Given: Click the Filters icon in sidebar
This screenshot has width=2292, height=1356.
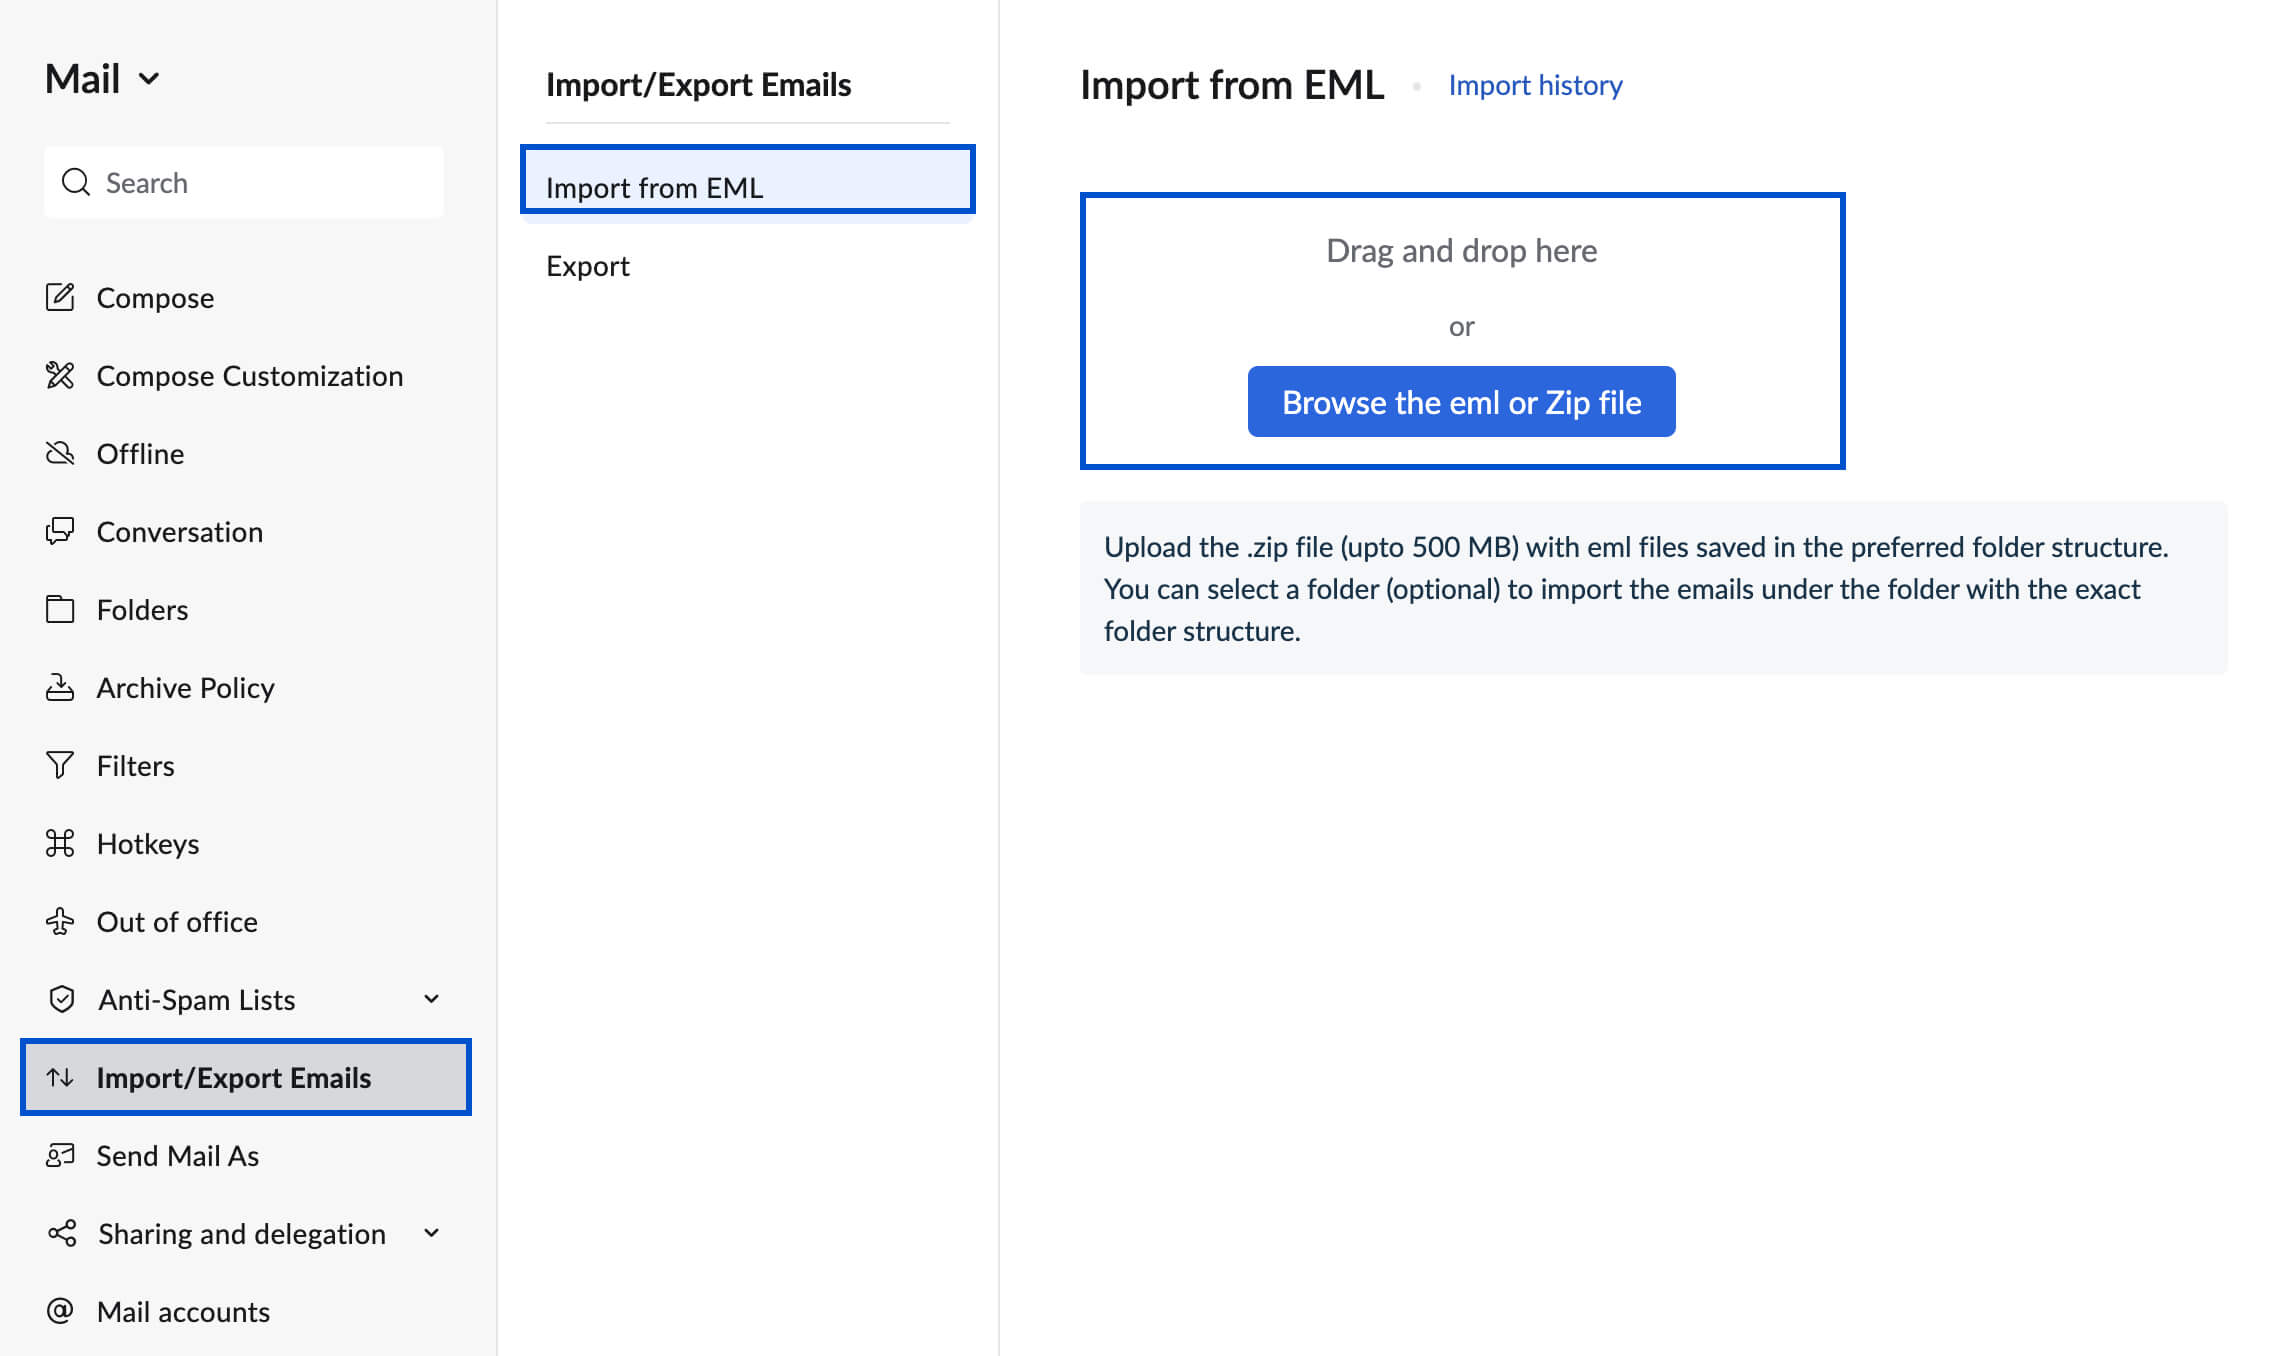Looking at the screenshot, I should (x=58, y=764).
